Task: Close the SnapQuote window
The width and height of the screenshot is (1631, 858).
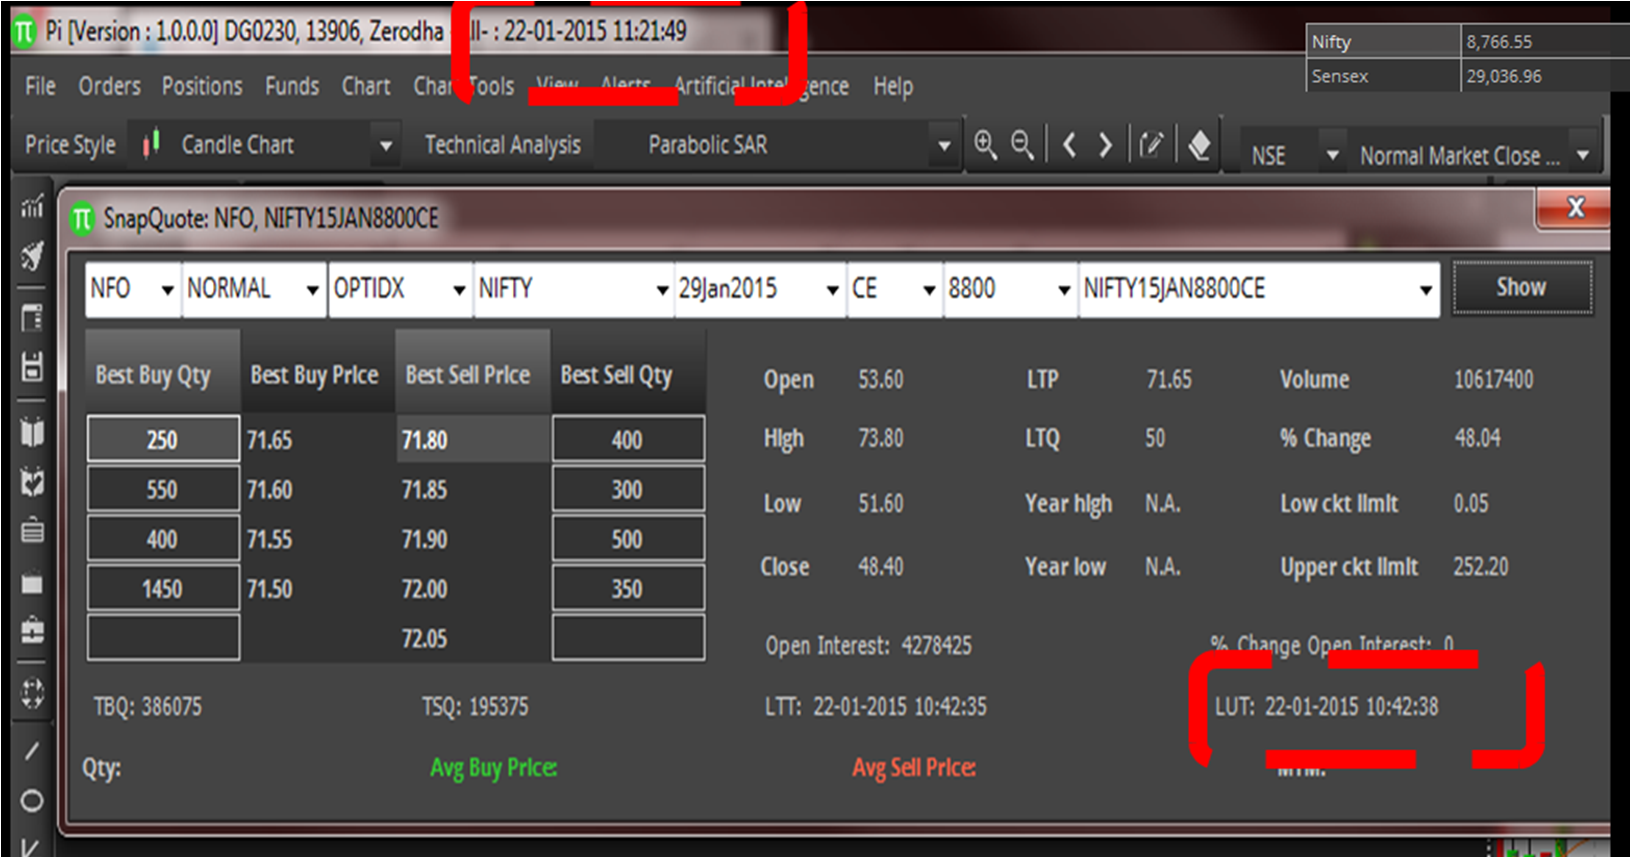Action: click(x=1575, y=207)
